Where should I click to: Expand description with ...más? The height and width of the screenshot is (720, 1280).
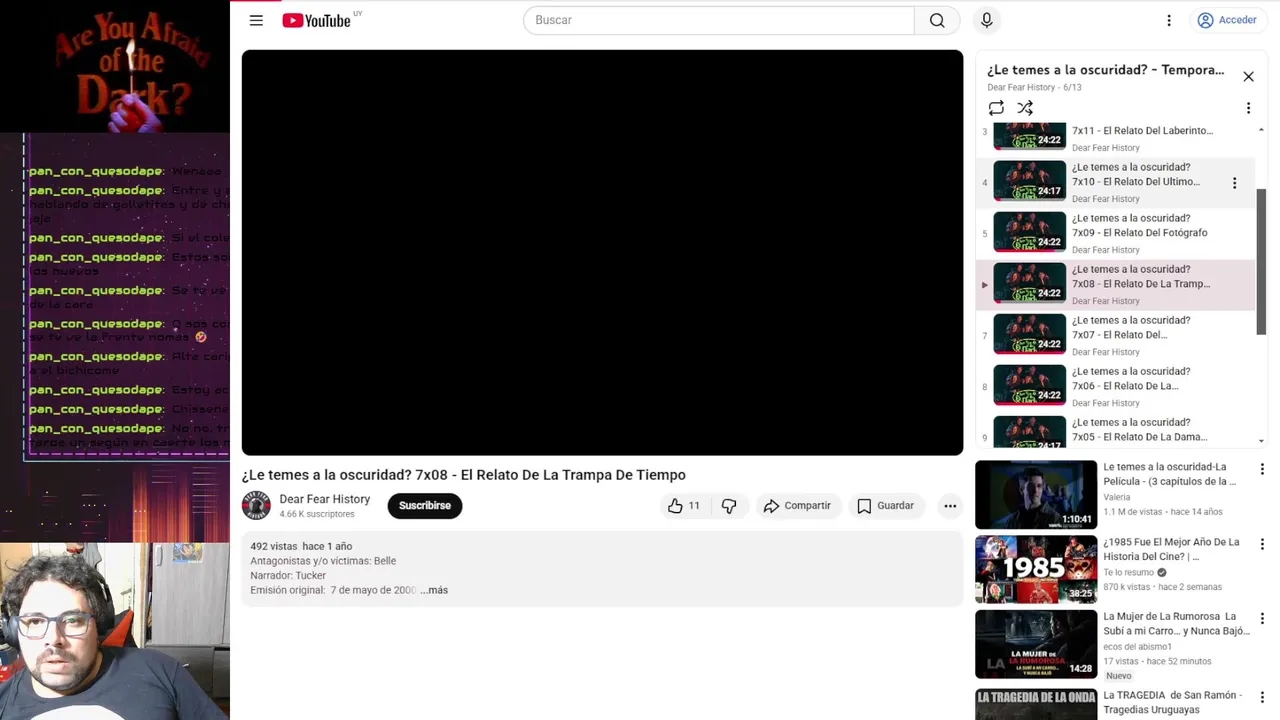pyautogui.click(x=434, y=590)
